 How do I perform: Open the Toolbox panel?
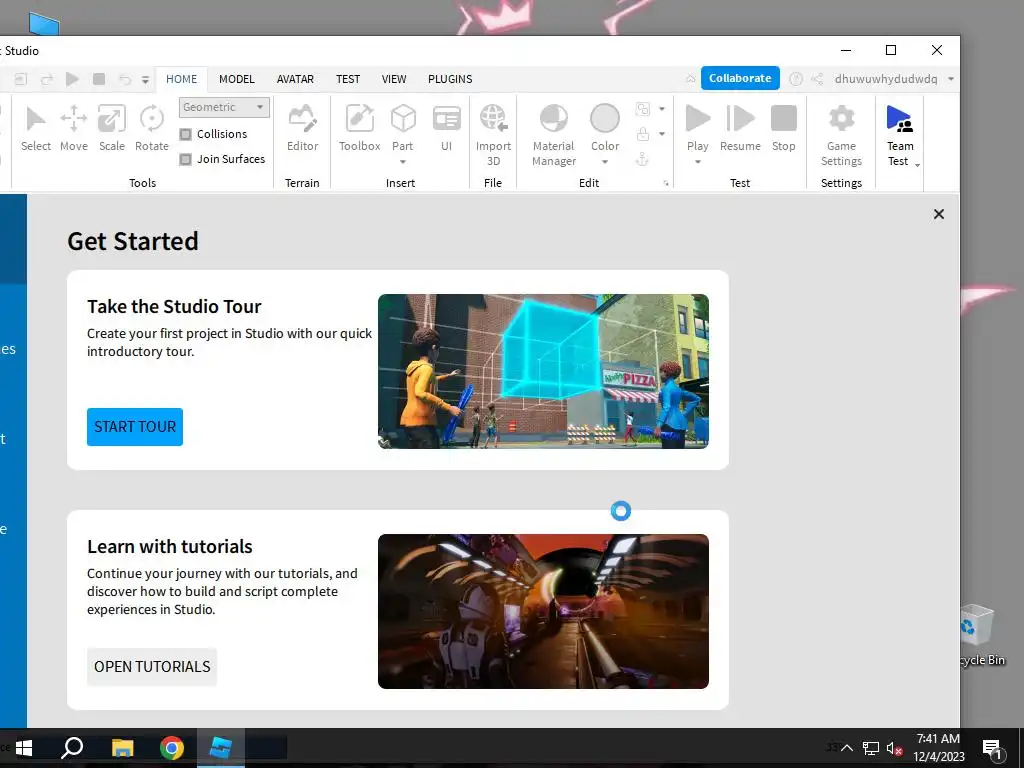tap(359, 129)
